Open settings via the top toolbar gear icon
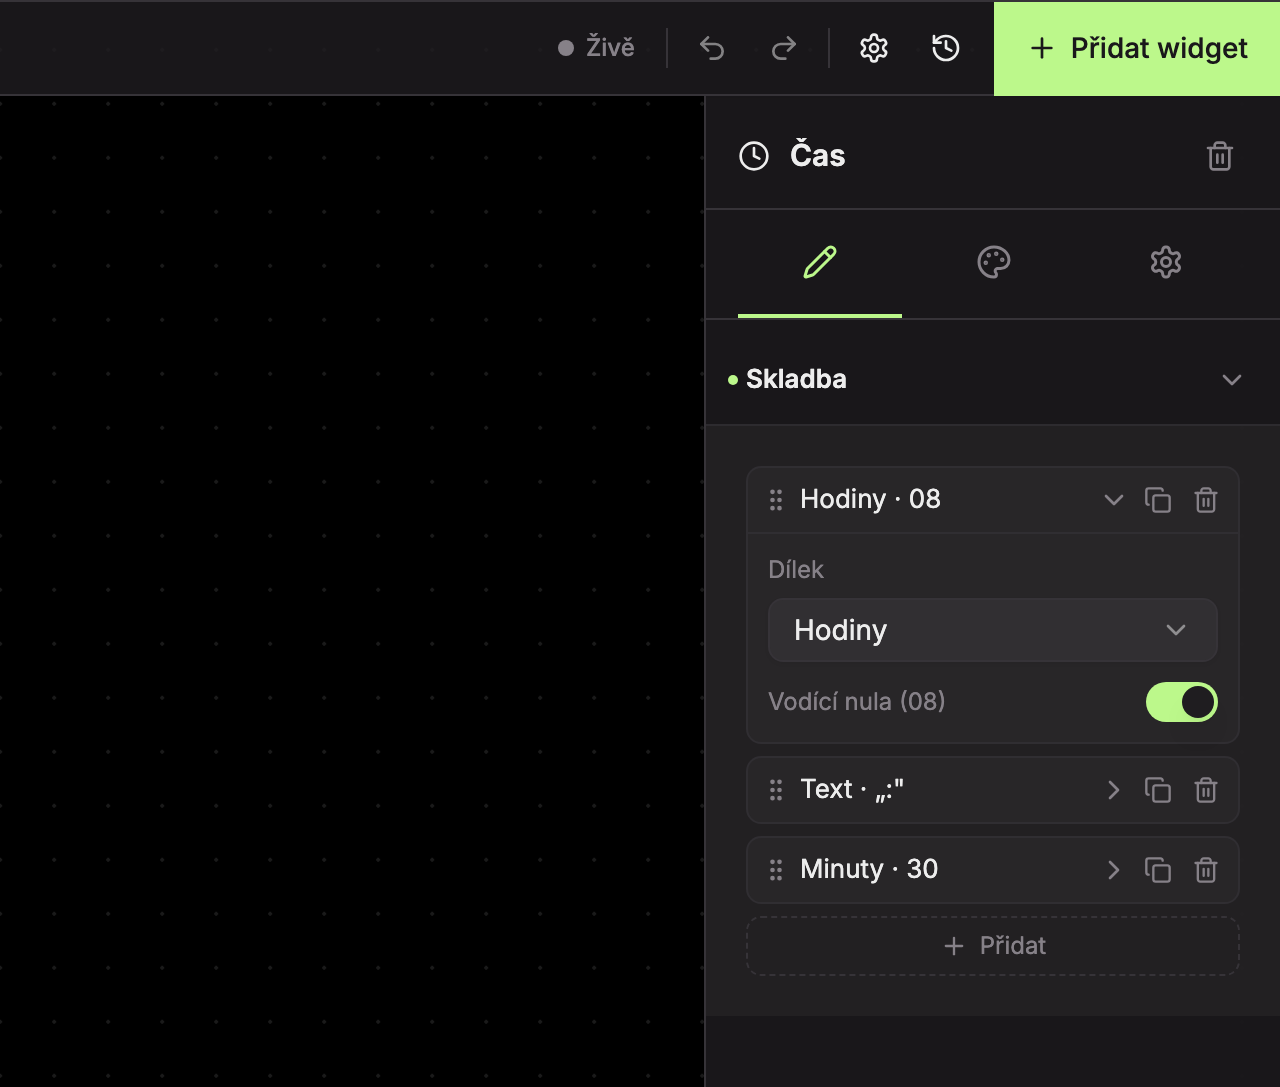The height and width of the screenshot is (1087, 1280). pos(874,48)
